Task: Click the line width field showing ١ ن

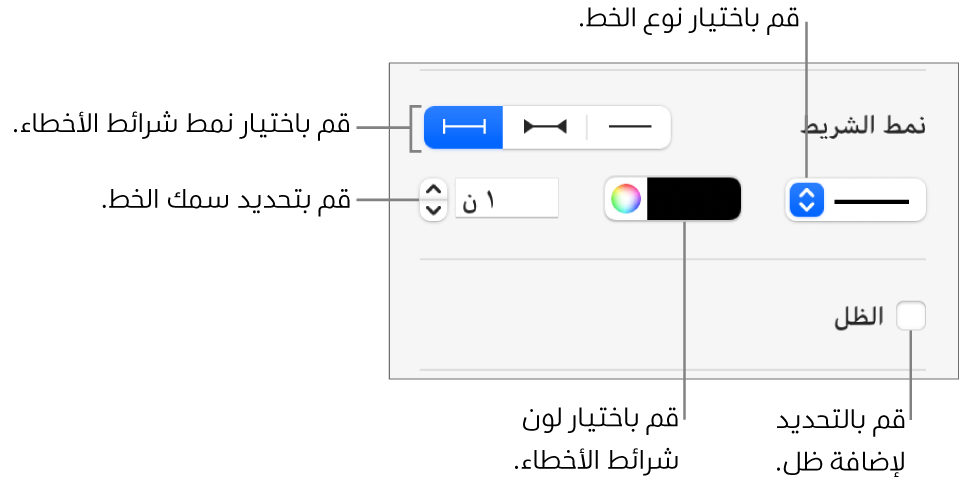Action: (x=506, y=199)
